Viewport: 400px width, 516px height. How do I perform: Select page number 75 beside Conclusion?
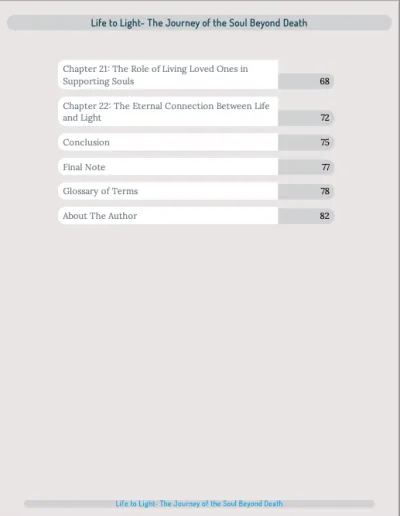(x=325, y=142)
